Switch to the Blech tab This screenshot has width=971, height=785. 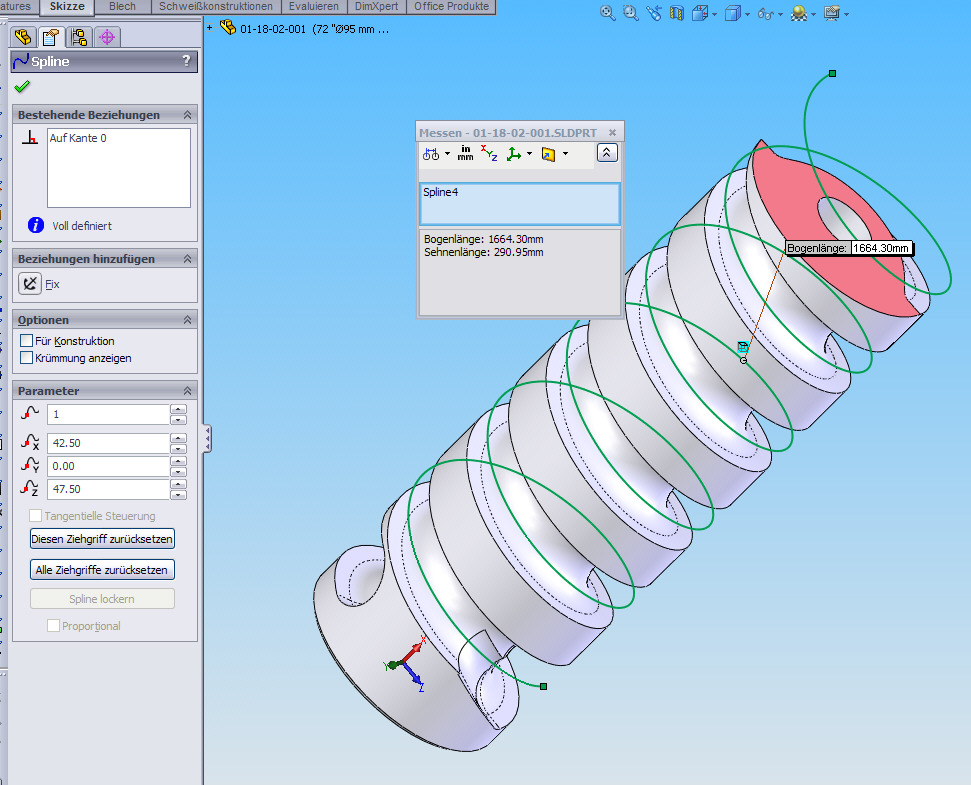coord(122,6)
